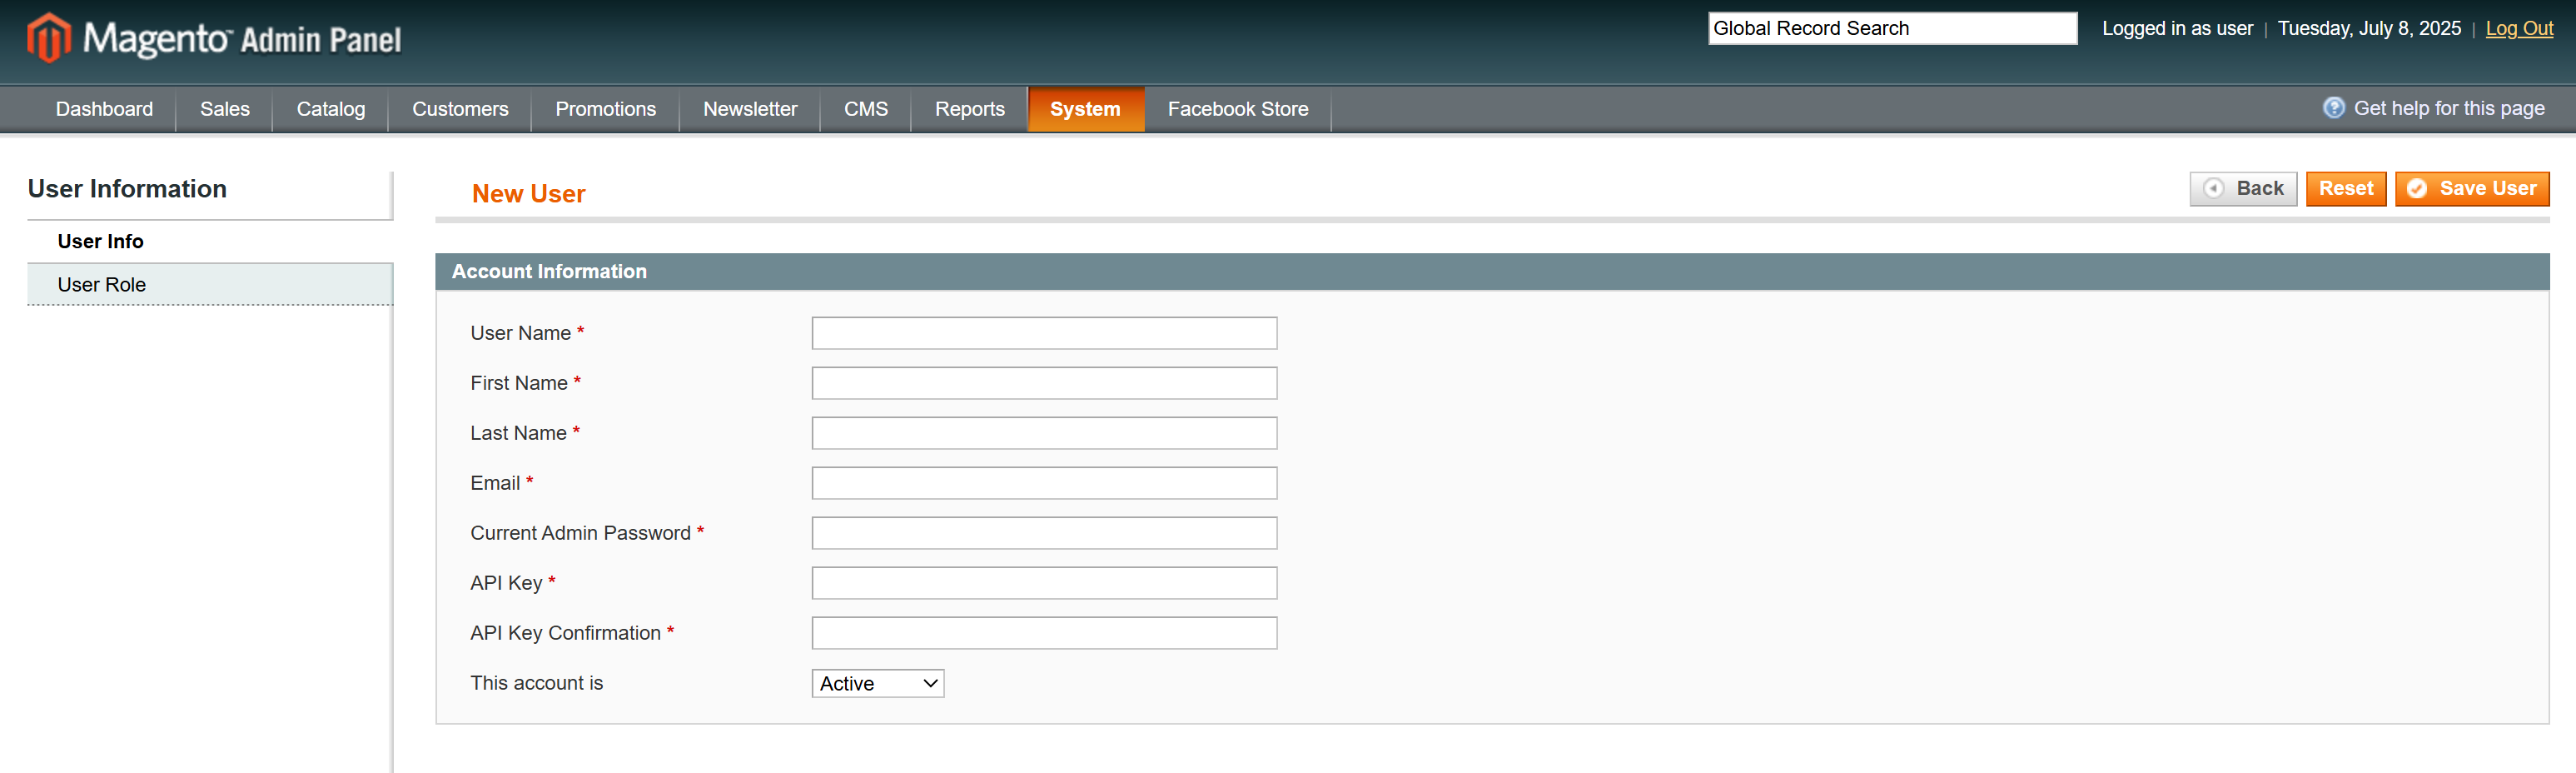Click the User Information sidebar heading

click(127, 189)
